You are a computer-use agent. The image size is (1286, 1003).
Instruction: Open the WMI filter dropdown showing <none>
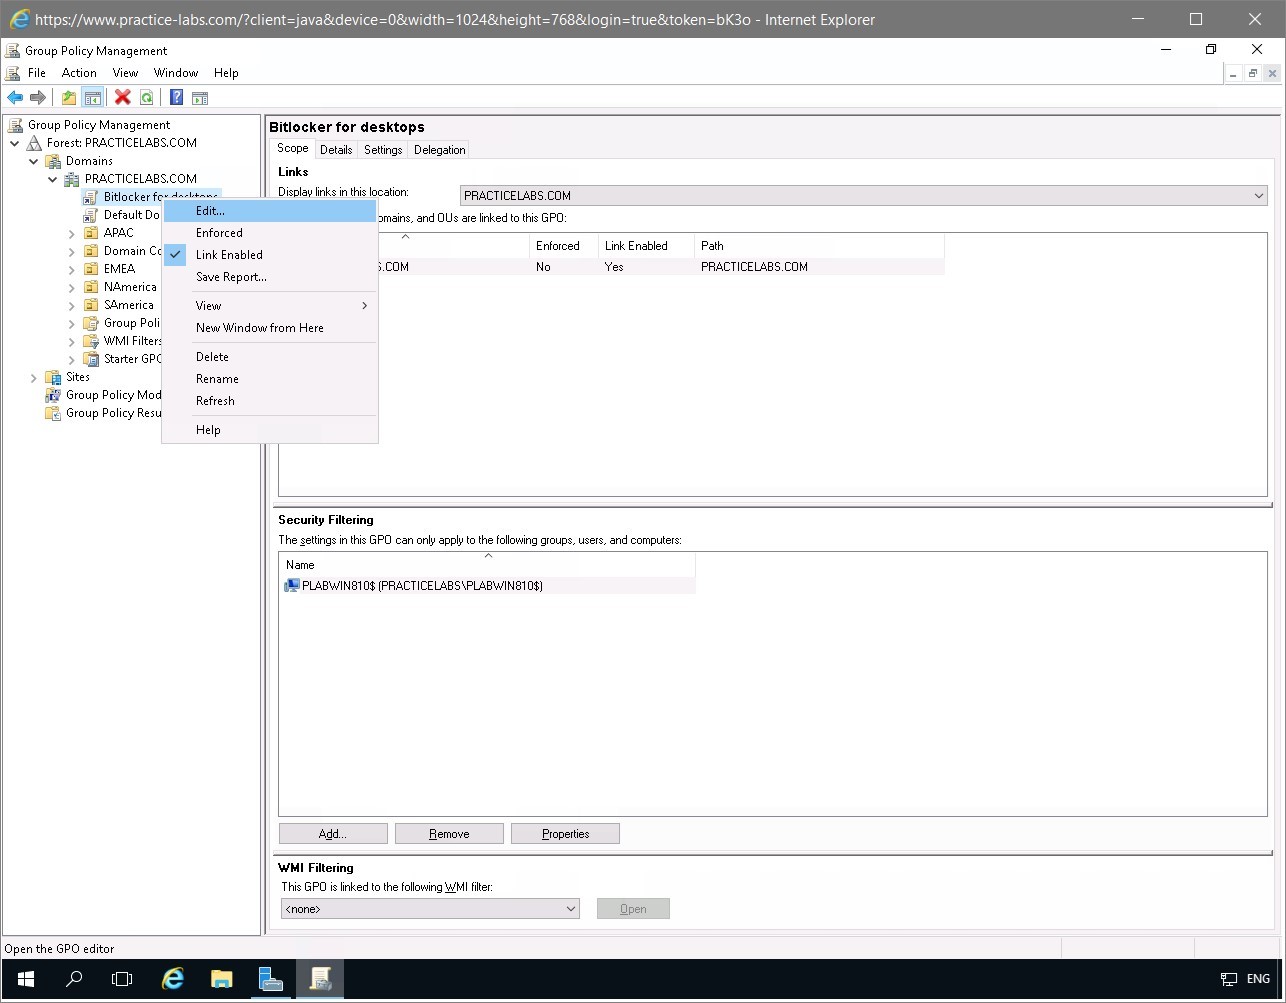(571, 908)
